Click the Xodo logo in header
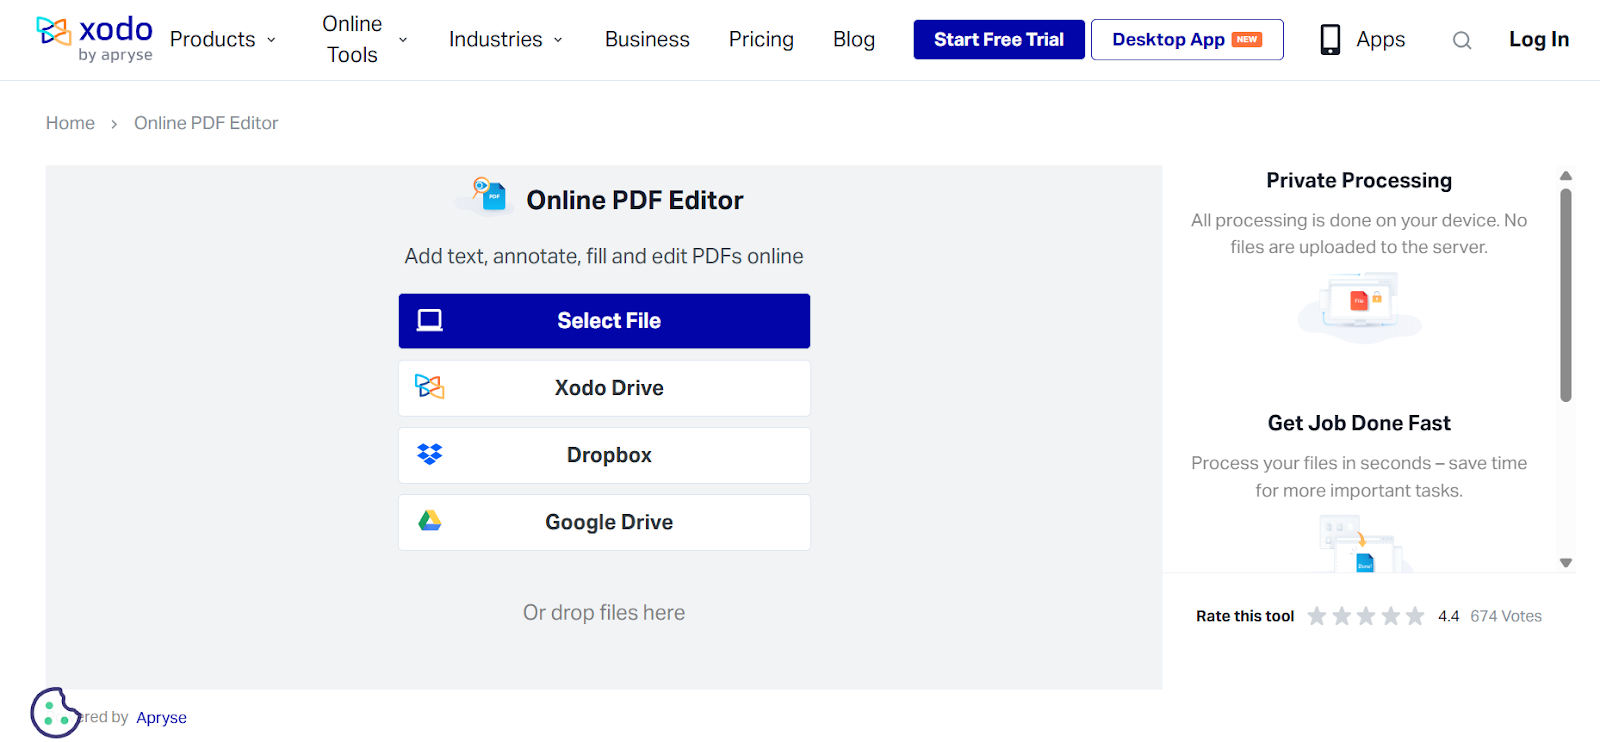 (x=94, y=39)
